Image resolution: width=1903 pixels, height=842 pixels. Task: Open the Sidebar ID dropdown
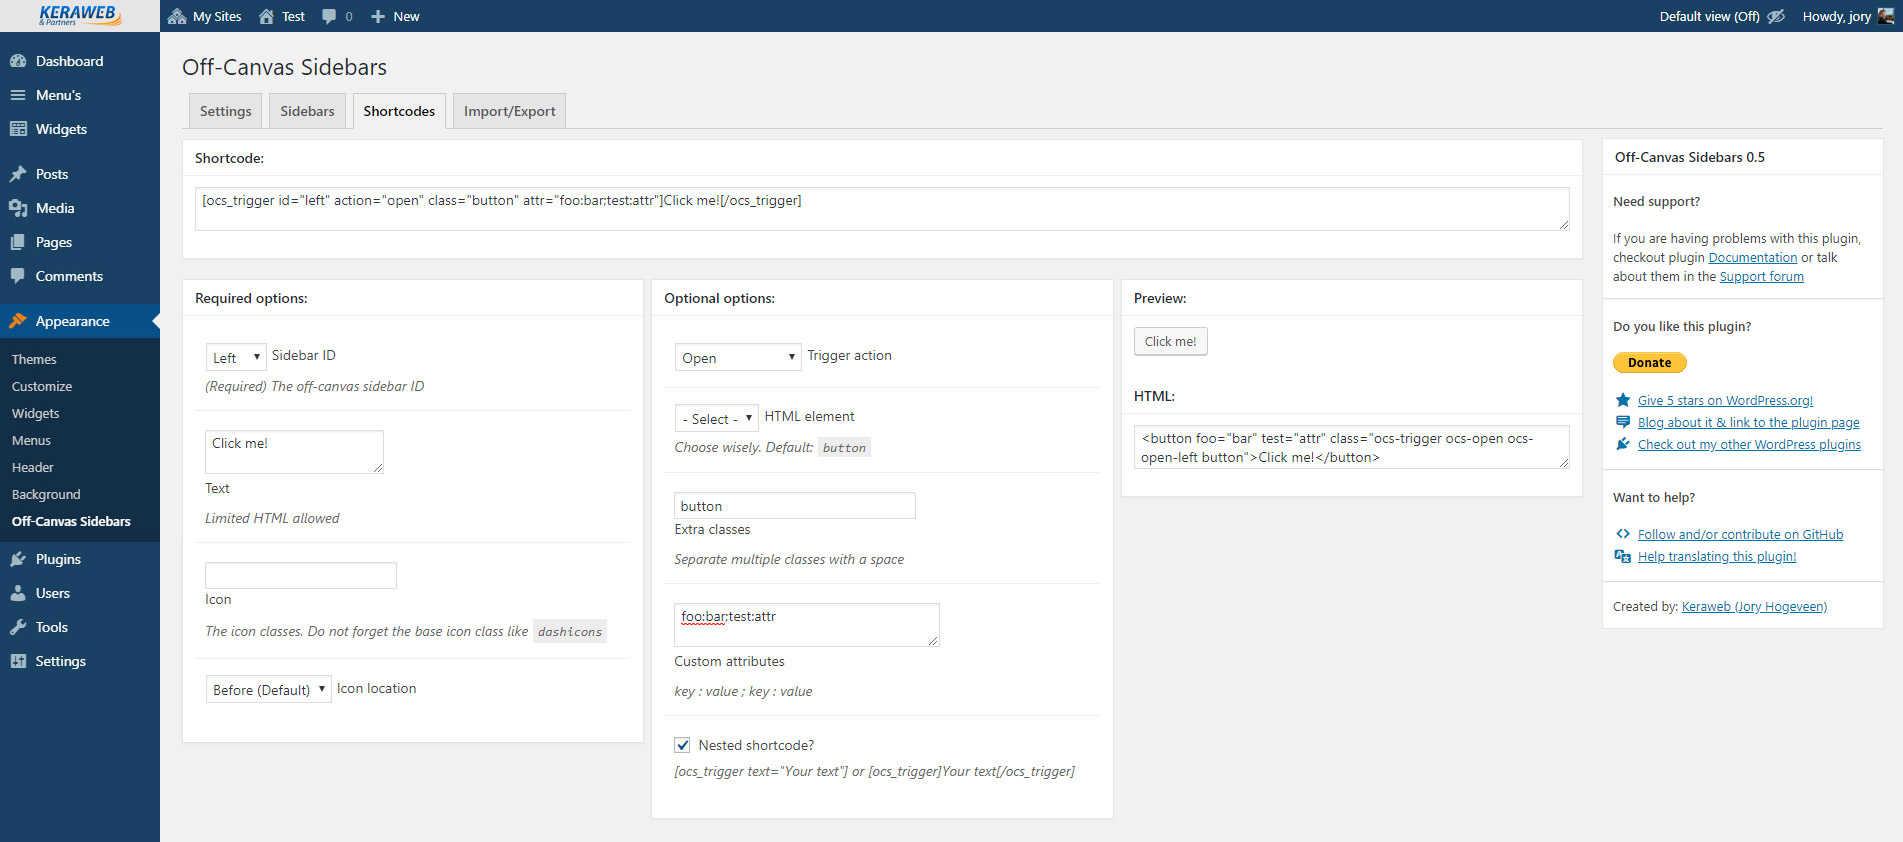pos(236,357)
